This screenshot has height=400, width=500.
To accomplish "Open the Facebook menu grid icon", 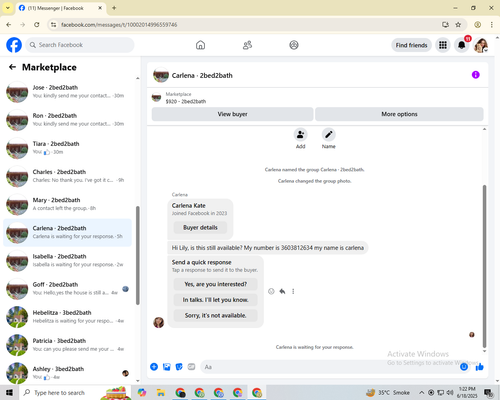I will pyautogui.click(x=443, y=45).
